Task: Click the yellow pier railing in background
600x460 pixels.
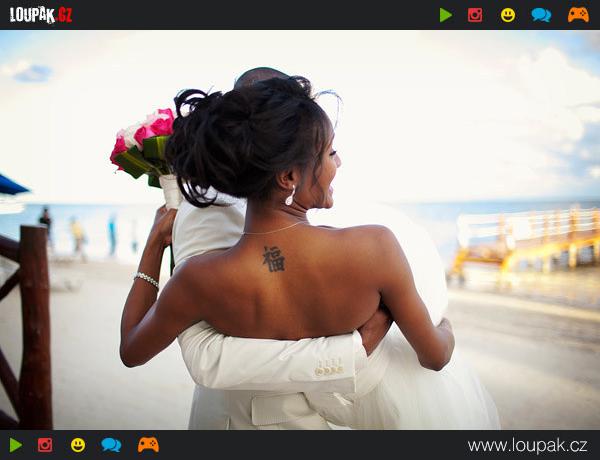Action: click(x=525, y=238)
